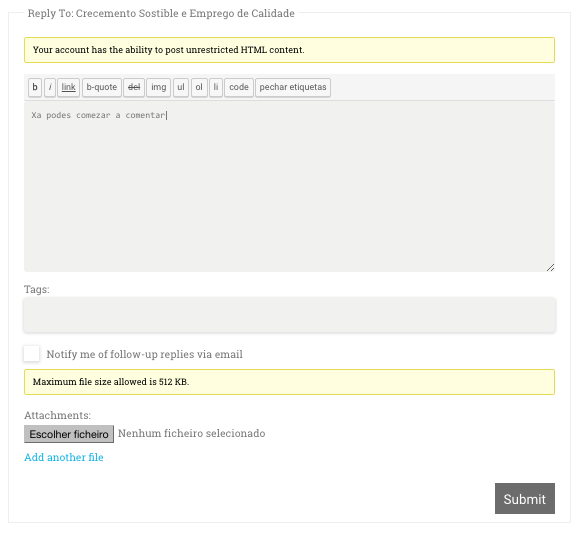Insert blockquote with b-quote button

coord(102,88)
